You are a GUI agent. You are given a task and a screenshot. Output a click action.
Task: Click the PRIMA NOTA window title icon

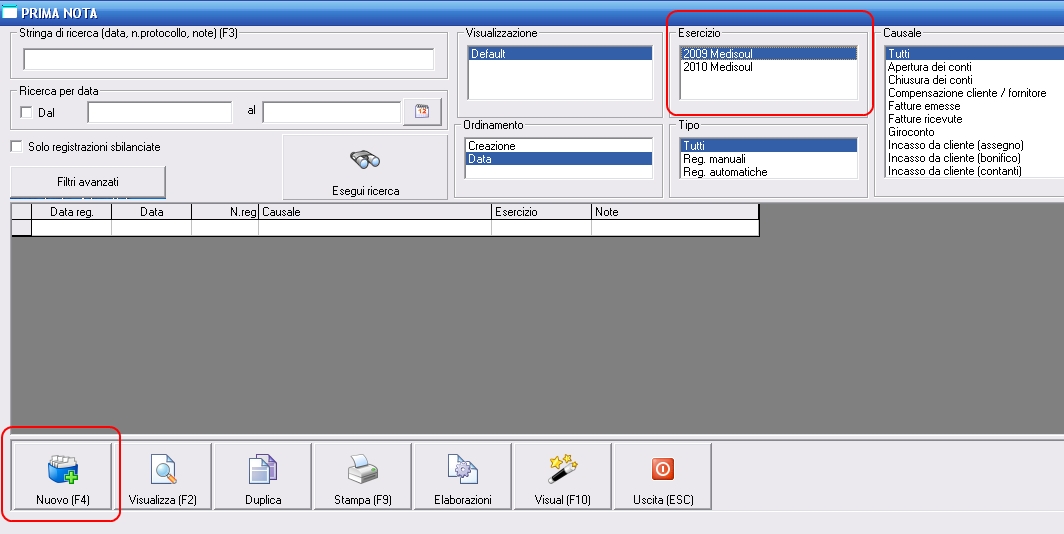click(10, 12)
